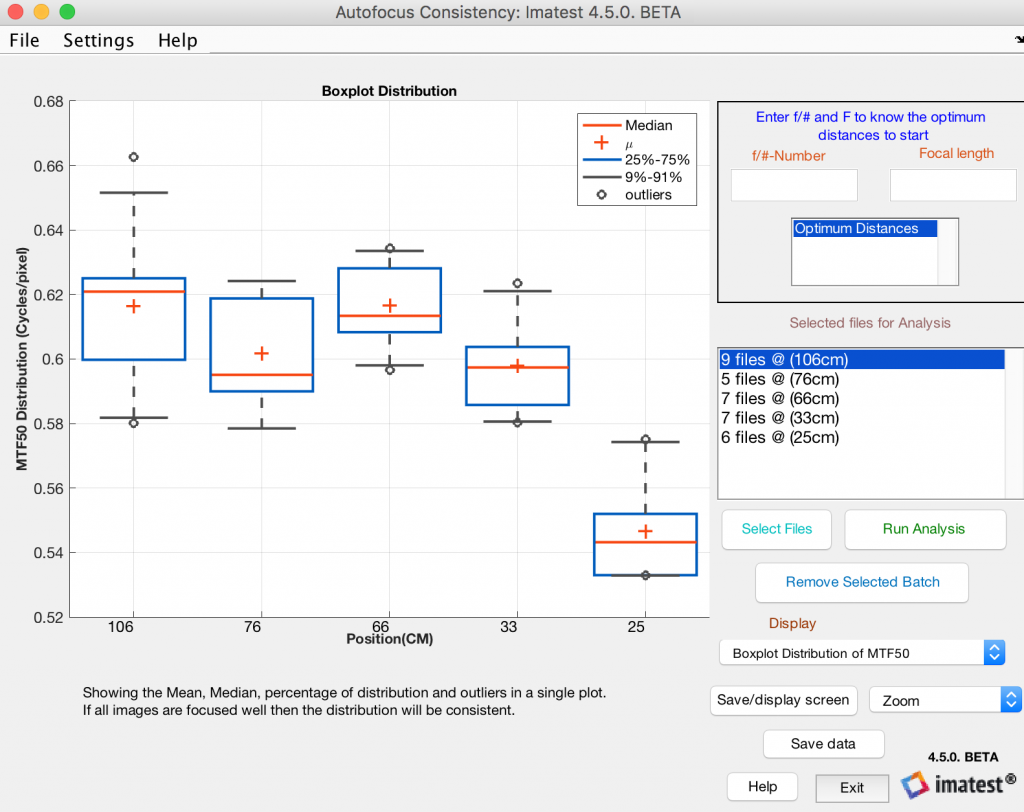Focus the Focal length input field

[953, 186]
